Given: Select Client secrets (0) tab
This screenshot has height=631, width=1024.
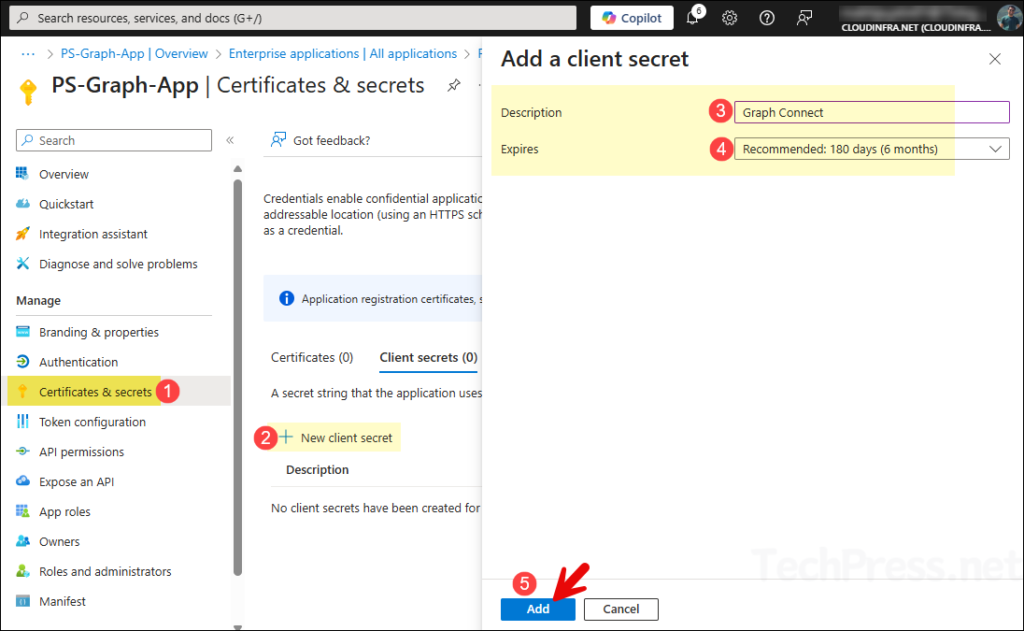Looking at the screenshot, I should pyautogui.click(x=428, y=357).
